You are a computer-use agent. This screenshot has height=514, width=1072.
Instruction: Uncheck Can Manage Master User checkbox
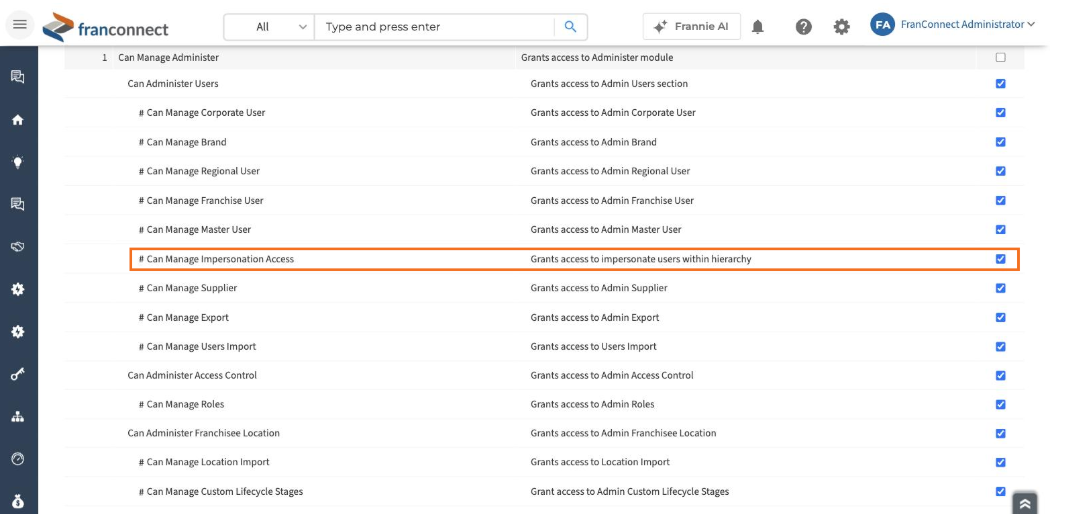click(x=1001, y=229)
